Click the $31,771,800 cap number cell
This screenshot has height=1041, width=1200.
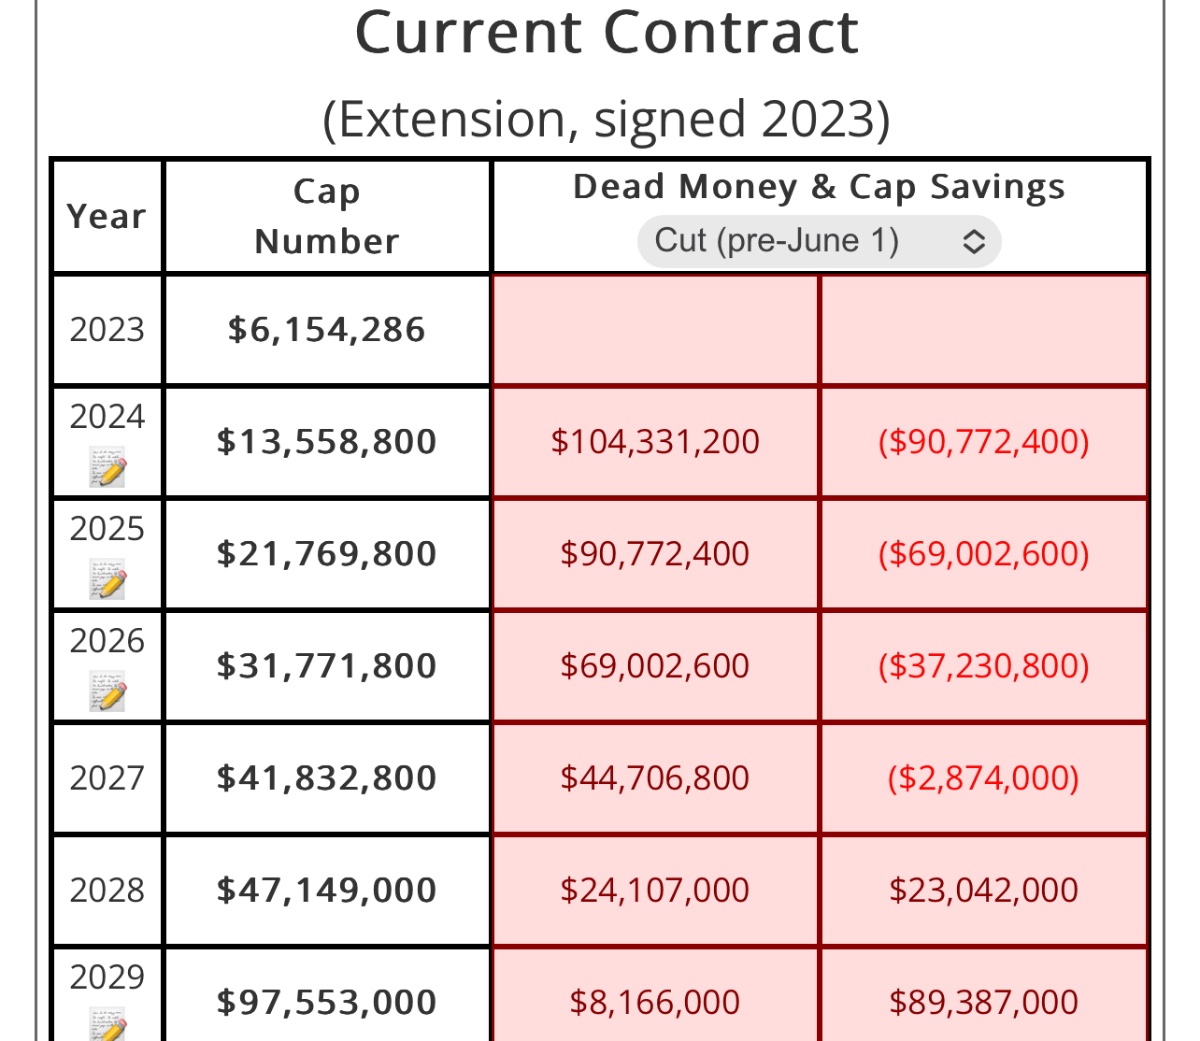tap(326, 666)
